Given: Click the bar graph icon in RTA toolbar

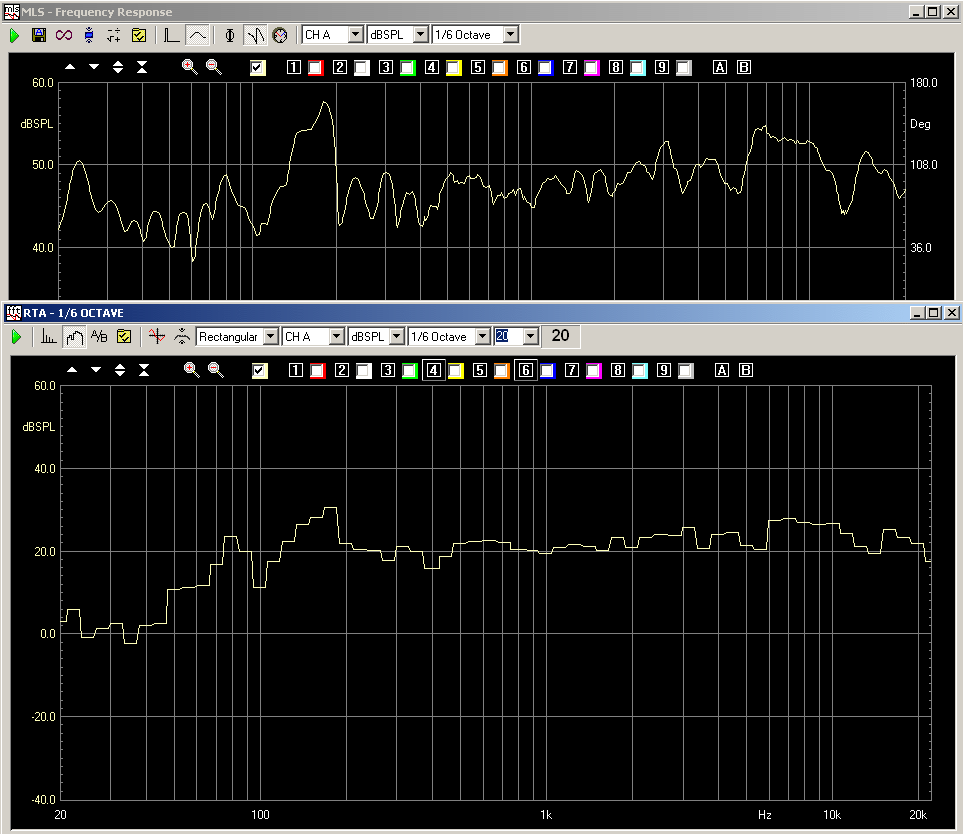Looking at the screenshot, I should [49, 337].
